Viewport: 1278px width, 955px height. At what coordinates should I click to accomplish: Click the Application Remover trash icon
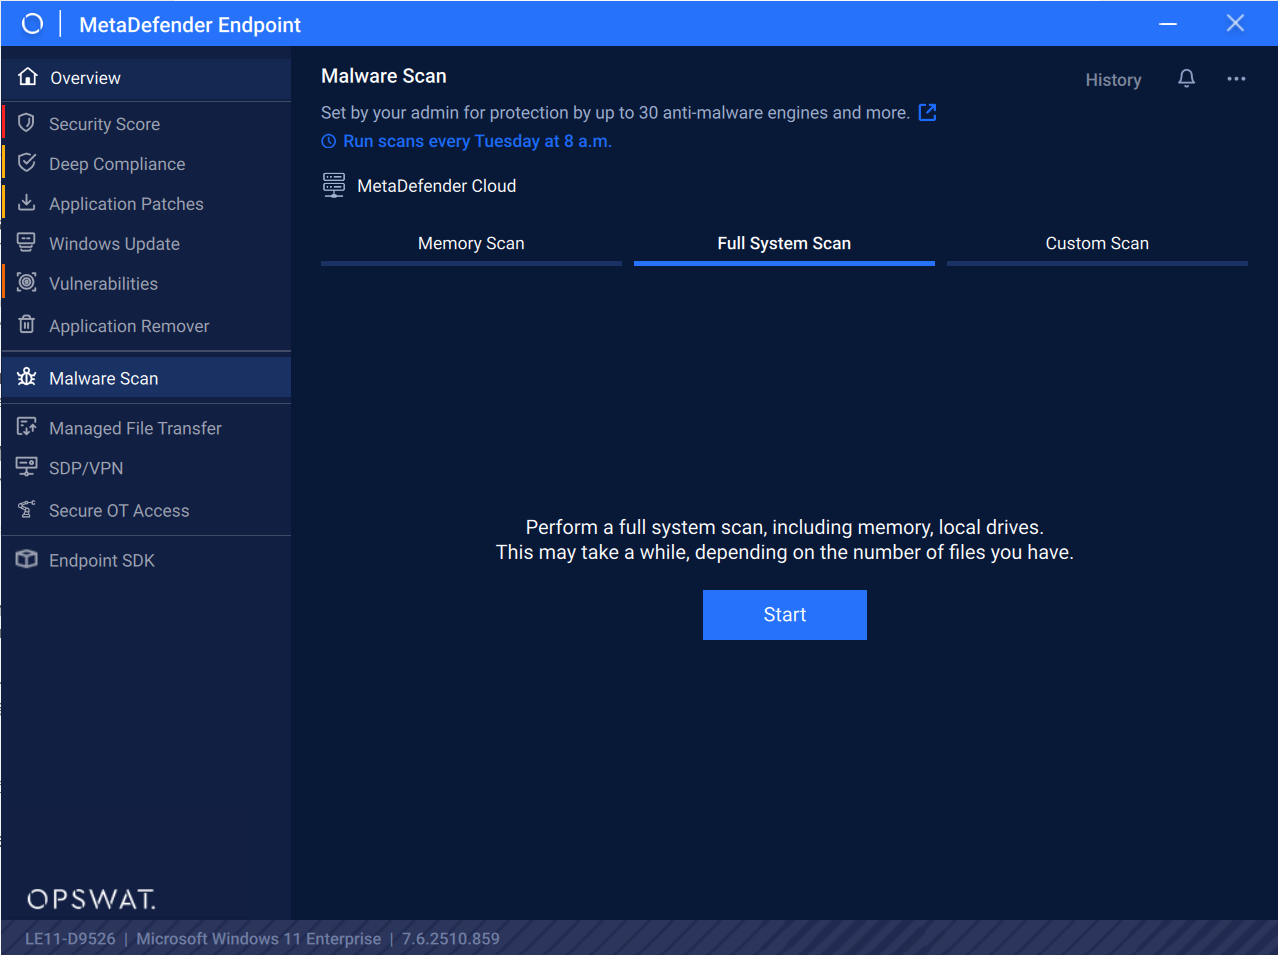27,325
